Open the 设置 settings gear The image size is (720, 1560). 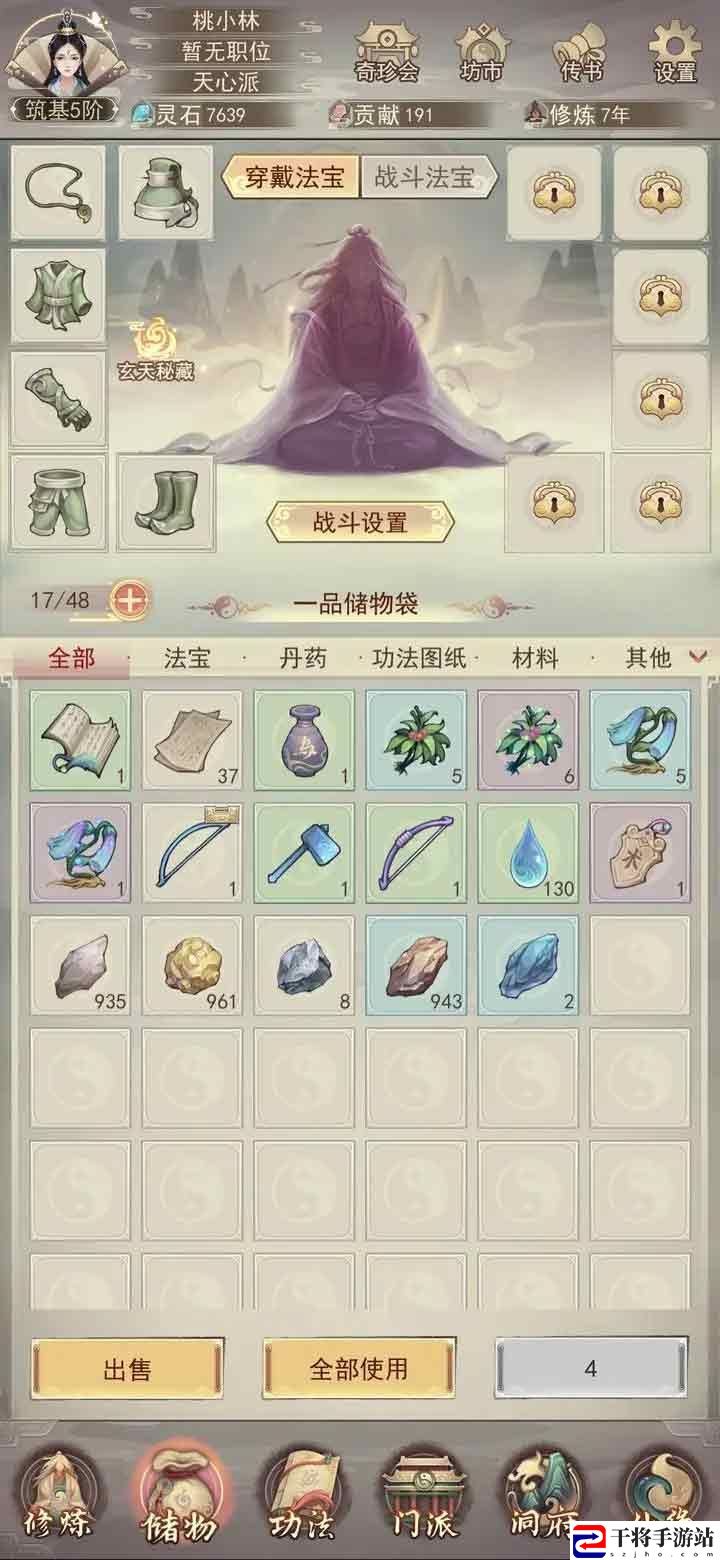tap(675, 50)
